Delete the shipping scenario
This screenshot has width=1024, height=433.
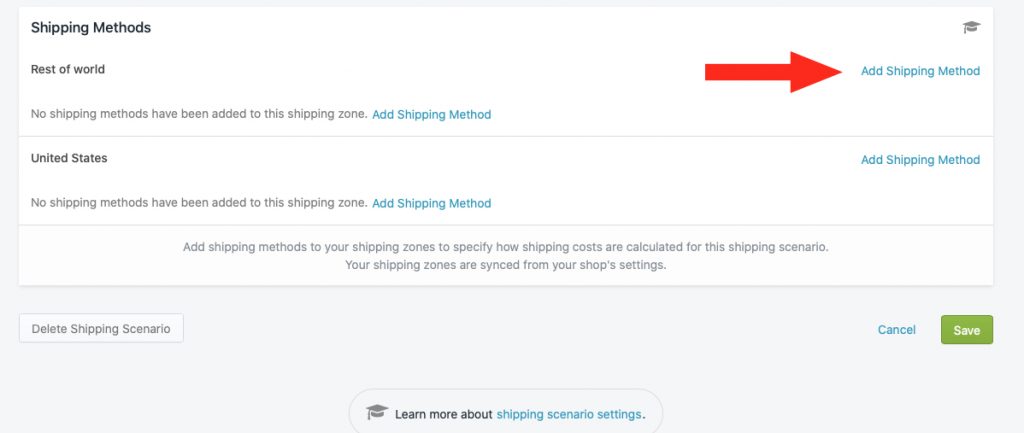(x=101, y=329)
